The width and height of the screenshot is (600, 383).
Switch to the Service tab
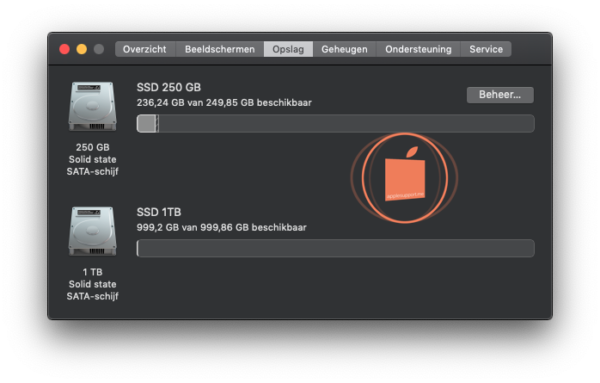point(486,49)
